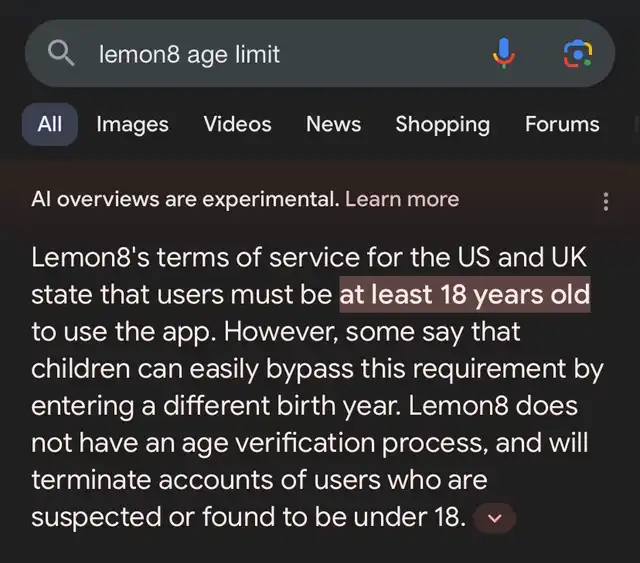This screenshot has height=563, width=640.
Task: Switch to the Images tab
Action: coord(132,124)
